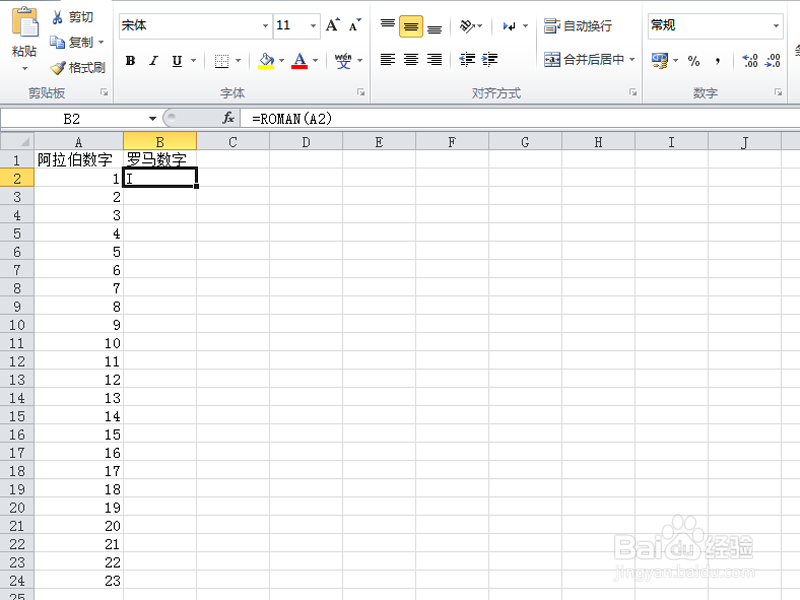This screenshot has width=800, height=600.
Task: Expand the paste options arrow
Action: pyautogui.click(x=24, y=68)
